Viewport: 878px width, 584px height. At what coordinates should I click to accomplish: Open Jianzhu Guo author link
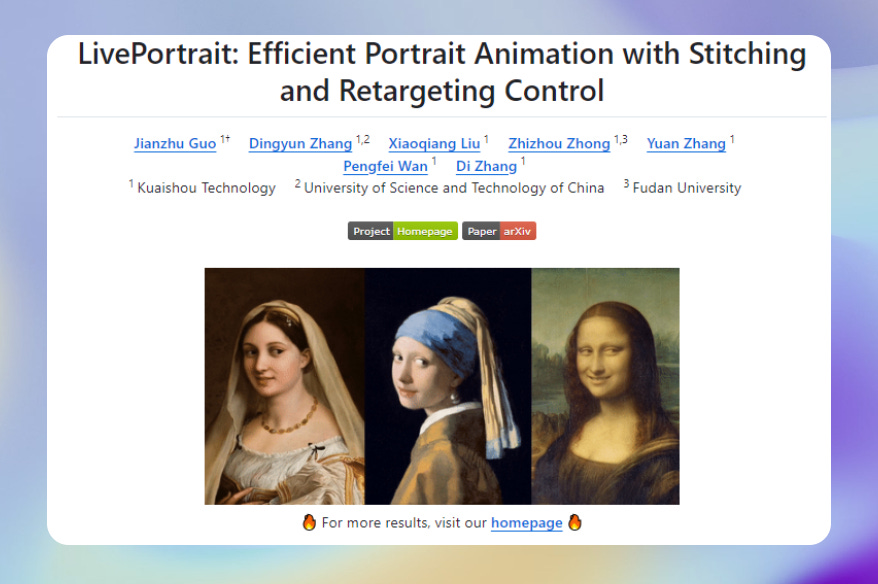175,143
